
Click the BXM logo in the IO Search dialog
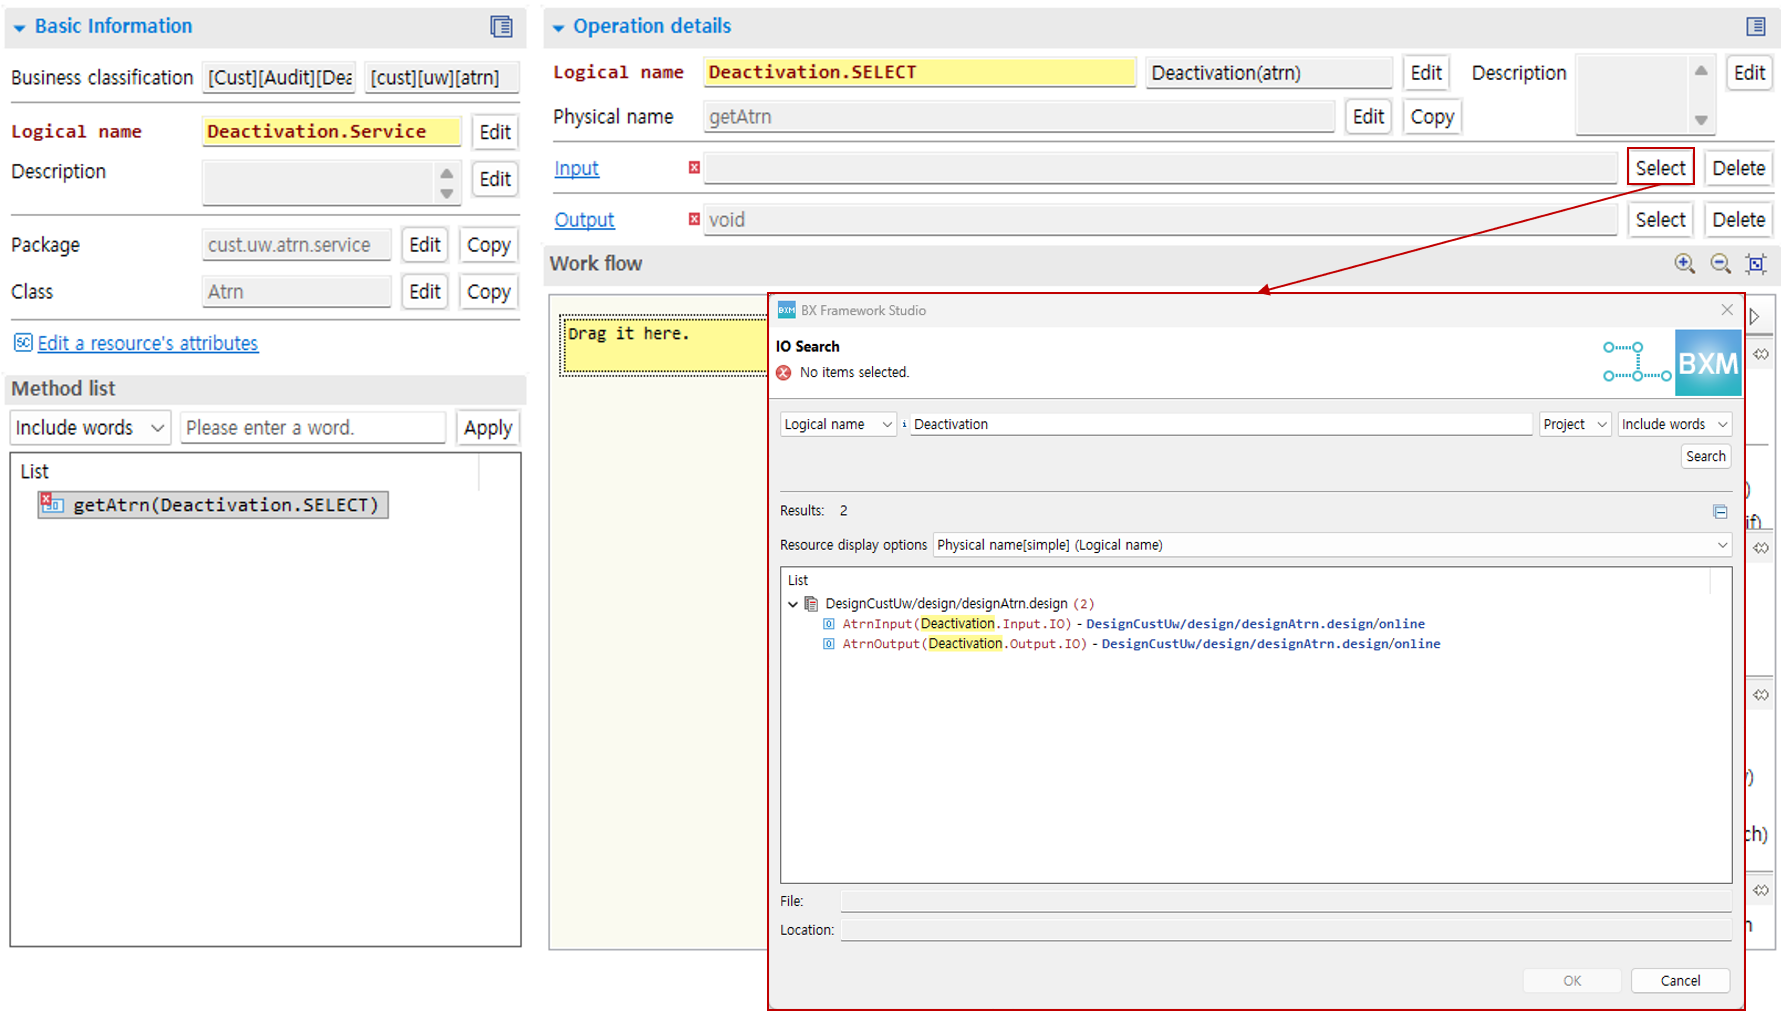pos(1709,362)
